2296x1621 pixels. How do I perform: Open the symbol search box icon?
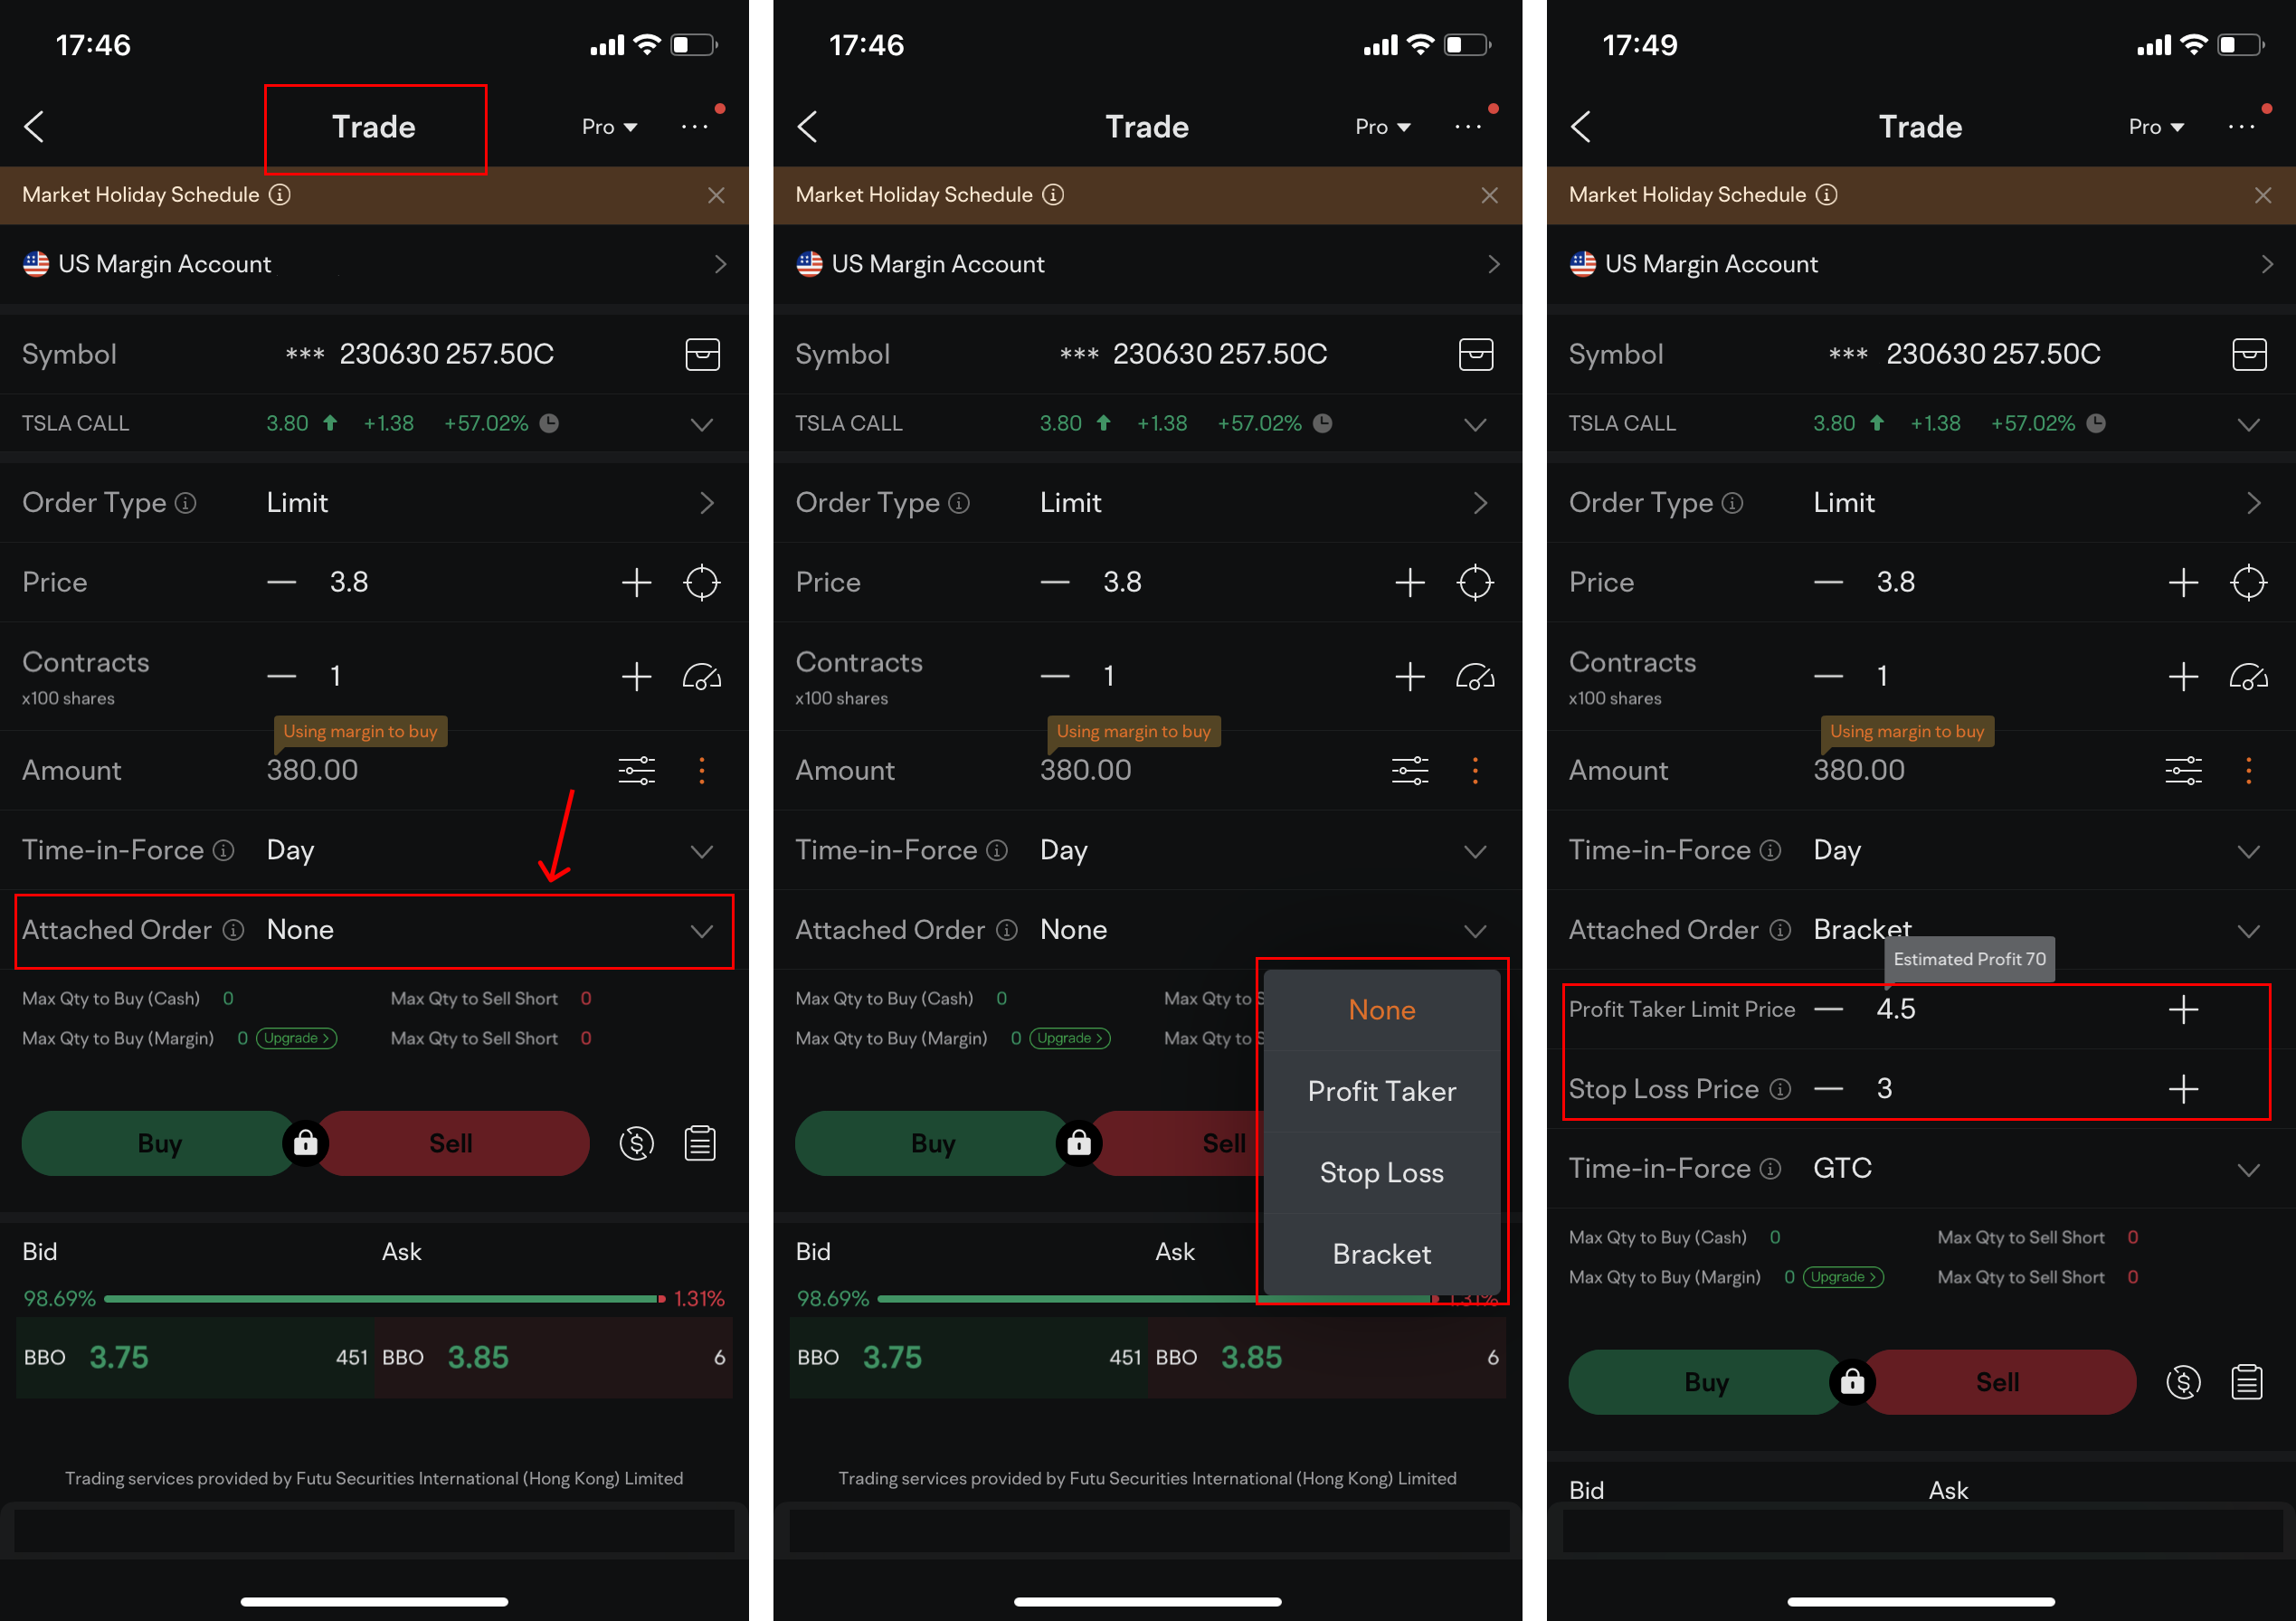[x=702, y=354]
